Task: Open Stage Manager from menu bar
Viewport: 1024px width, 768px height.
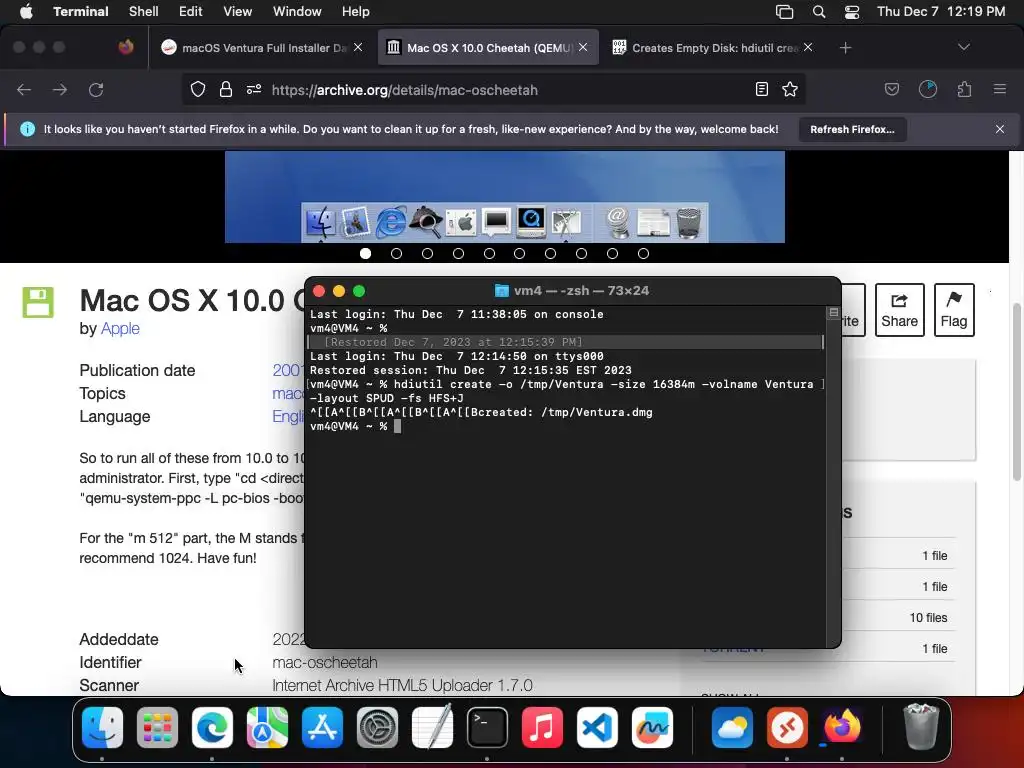Action: (x=784, y=11)
